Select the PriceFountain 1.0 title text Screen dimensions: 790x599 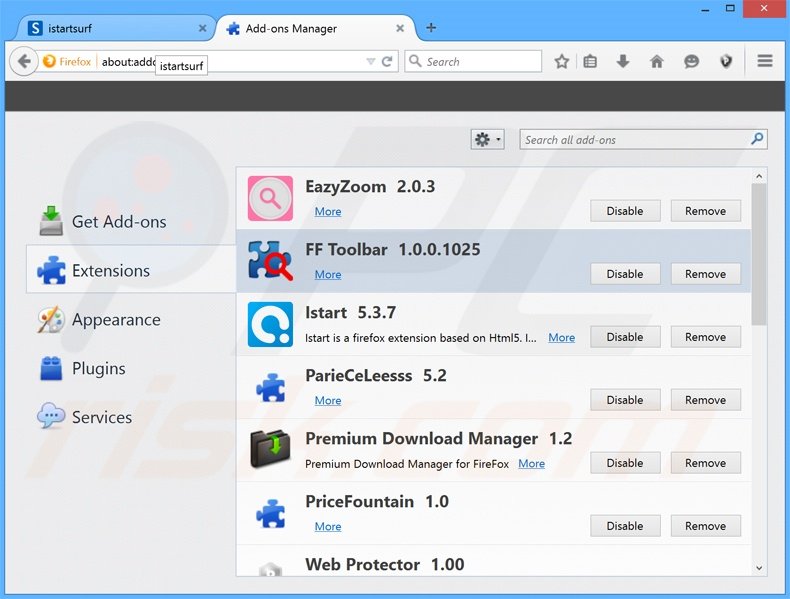pyautogui.click(x=377, y=502)
